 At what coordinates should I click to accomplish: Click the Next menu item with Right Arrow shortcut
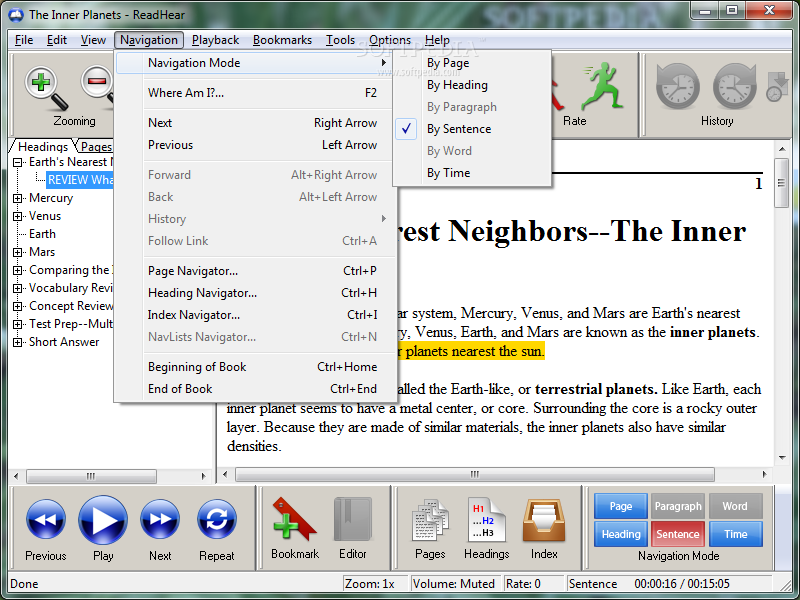255,123
